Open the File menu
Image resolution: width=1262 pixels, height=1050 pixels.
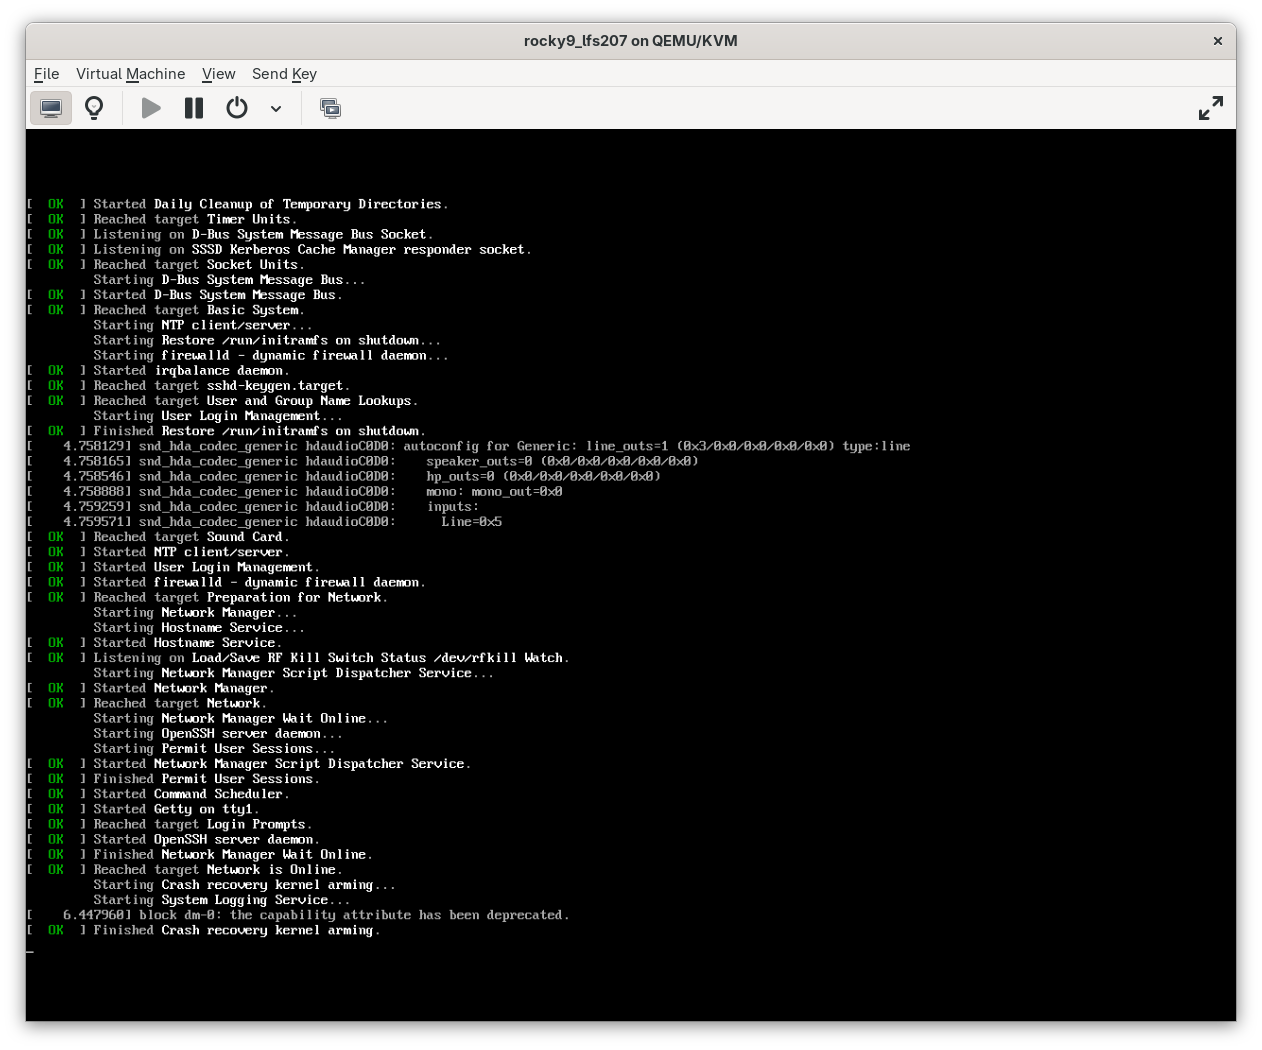click(46, 74)
